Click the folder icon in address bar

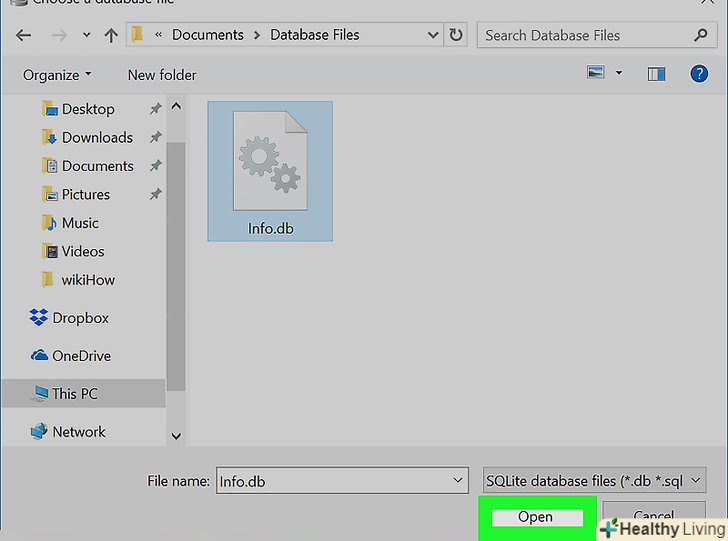pos(137,34)
